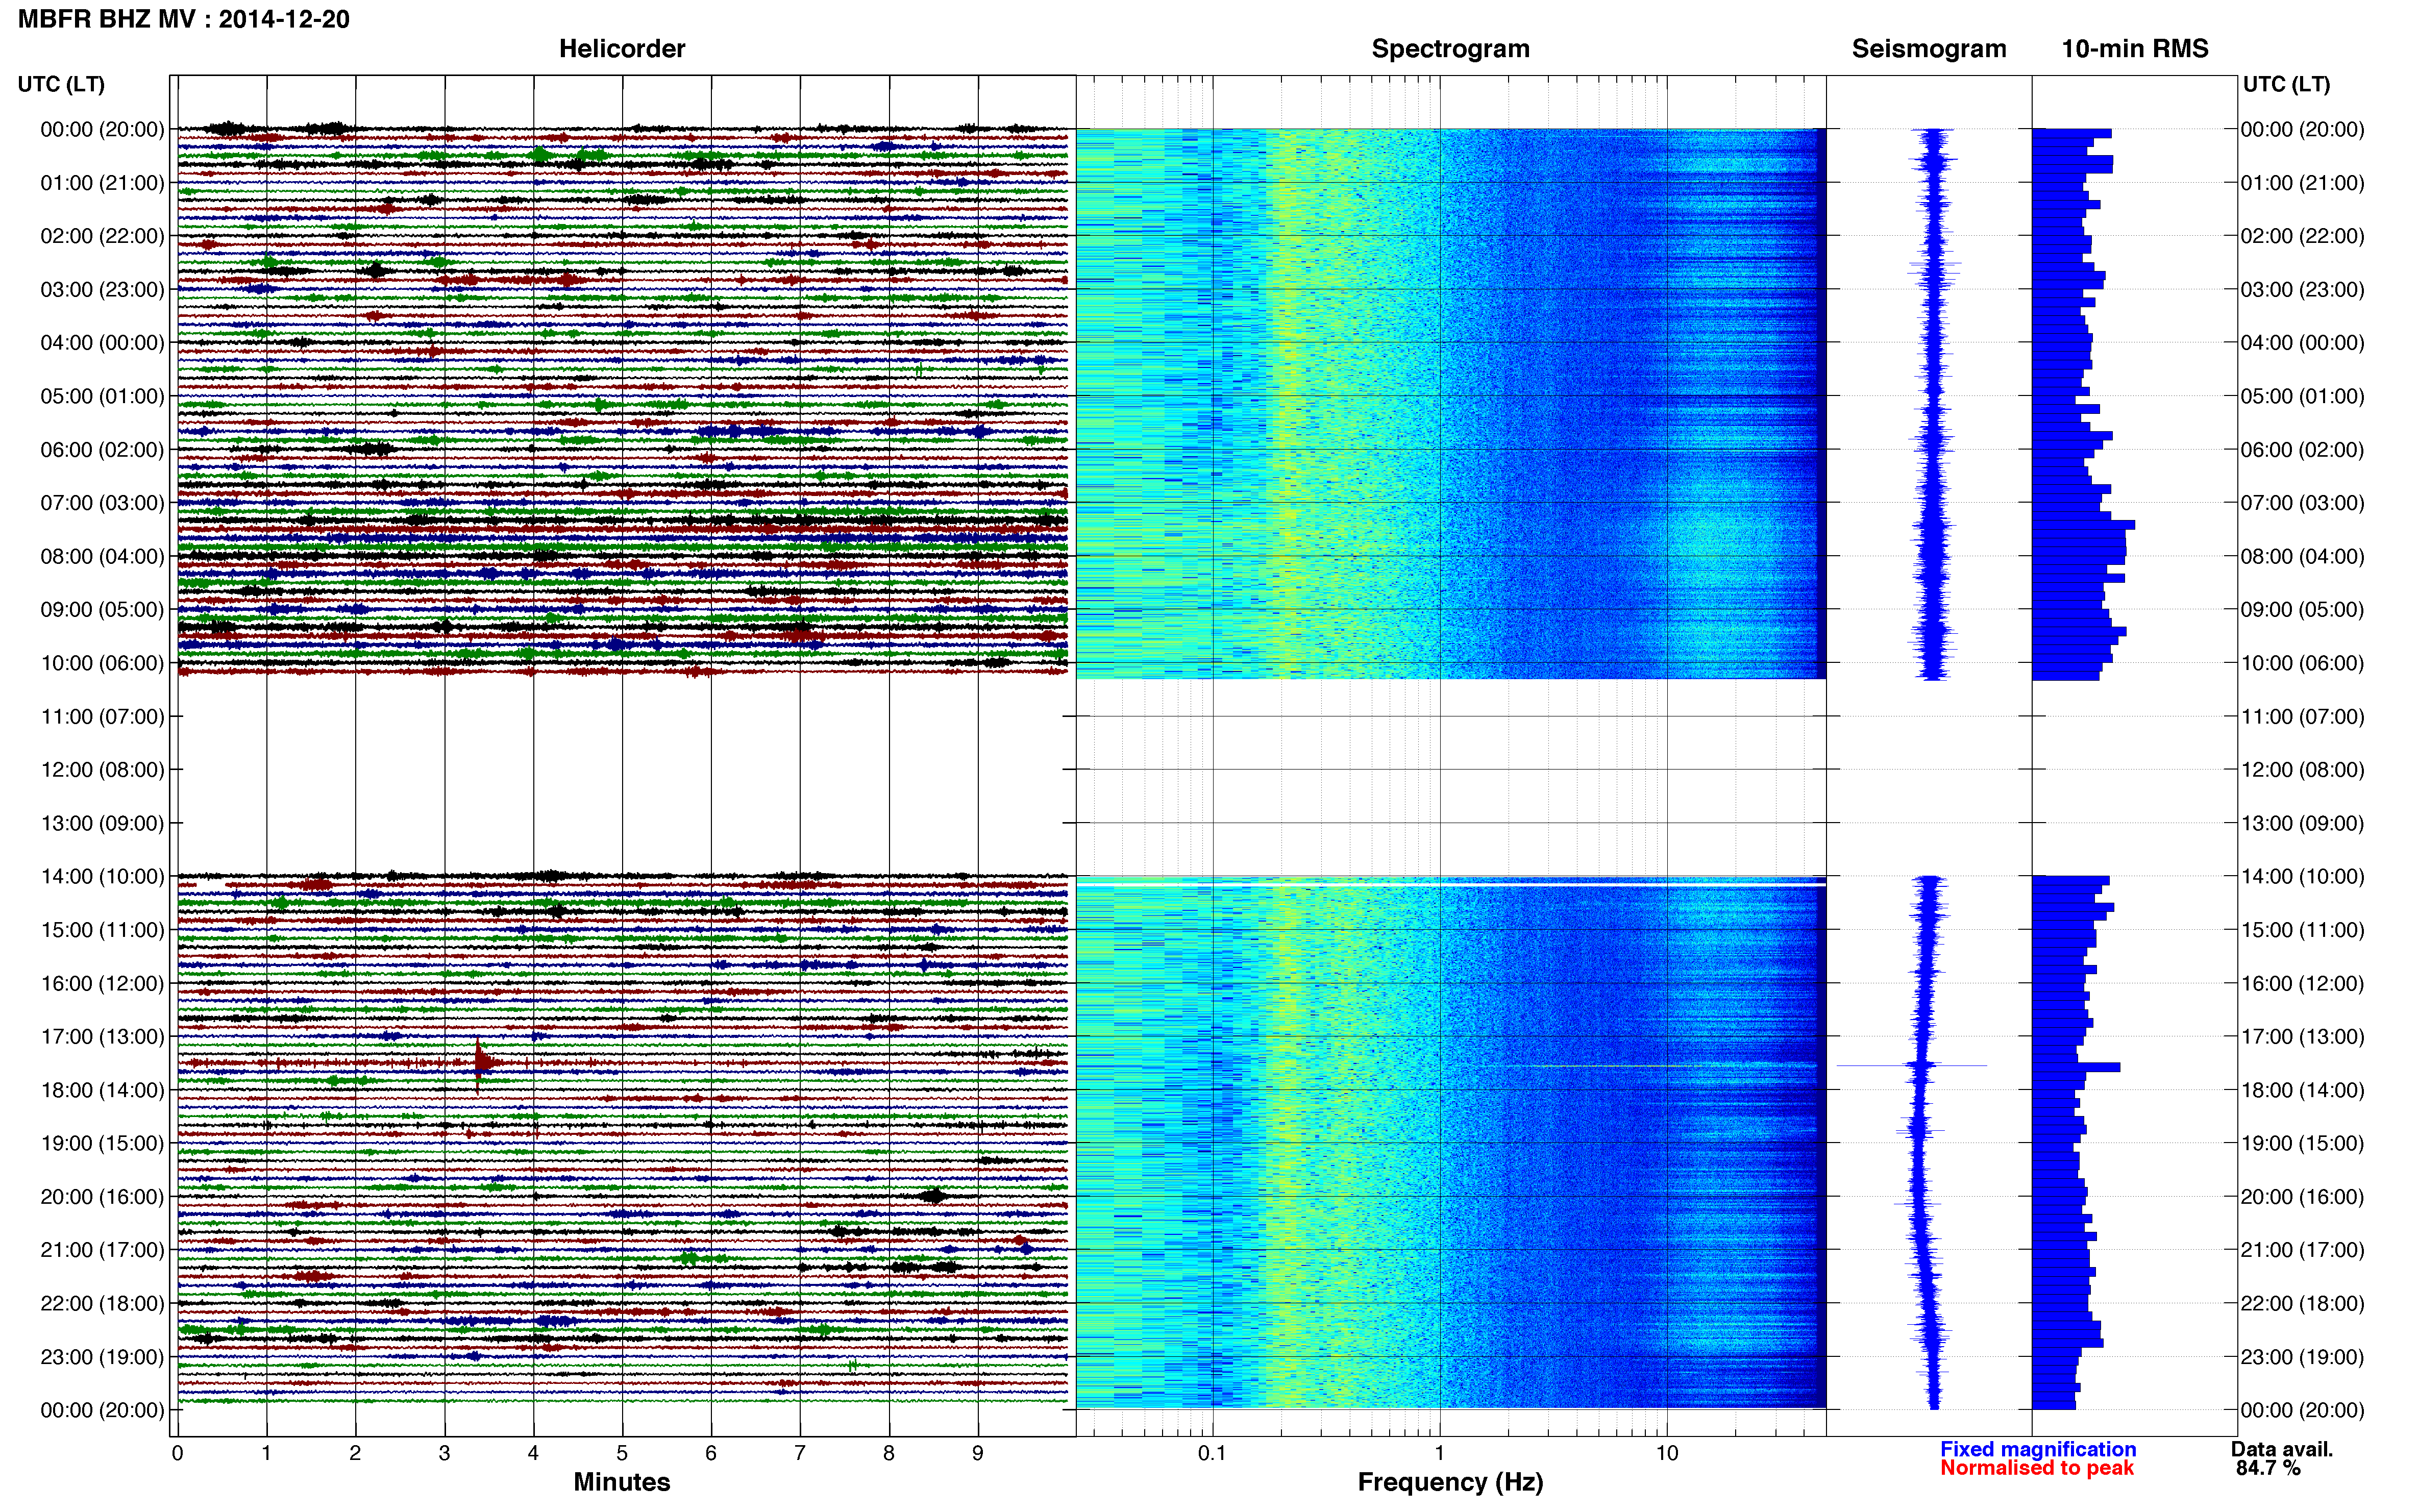Click minute tick label '0' on helicorder axis
2419x1512 pixels.
(x=177, y=1453)
